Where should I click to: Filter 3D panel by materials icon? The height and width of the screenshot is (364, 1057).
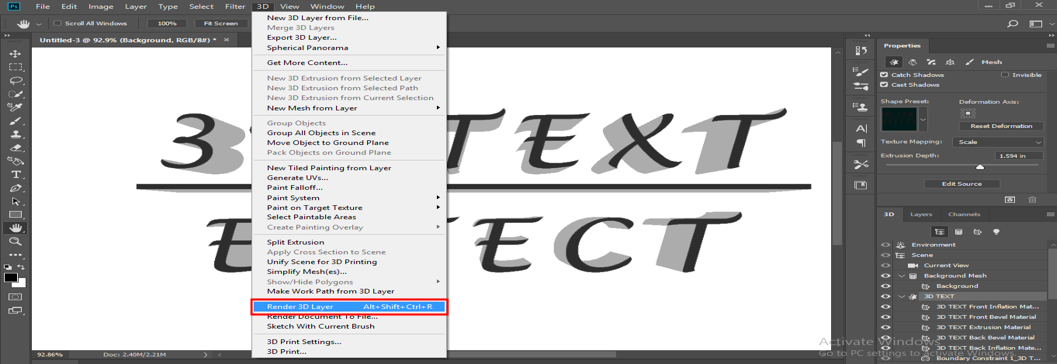pyautogui.click(x=977, y=231)
